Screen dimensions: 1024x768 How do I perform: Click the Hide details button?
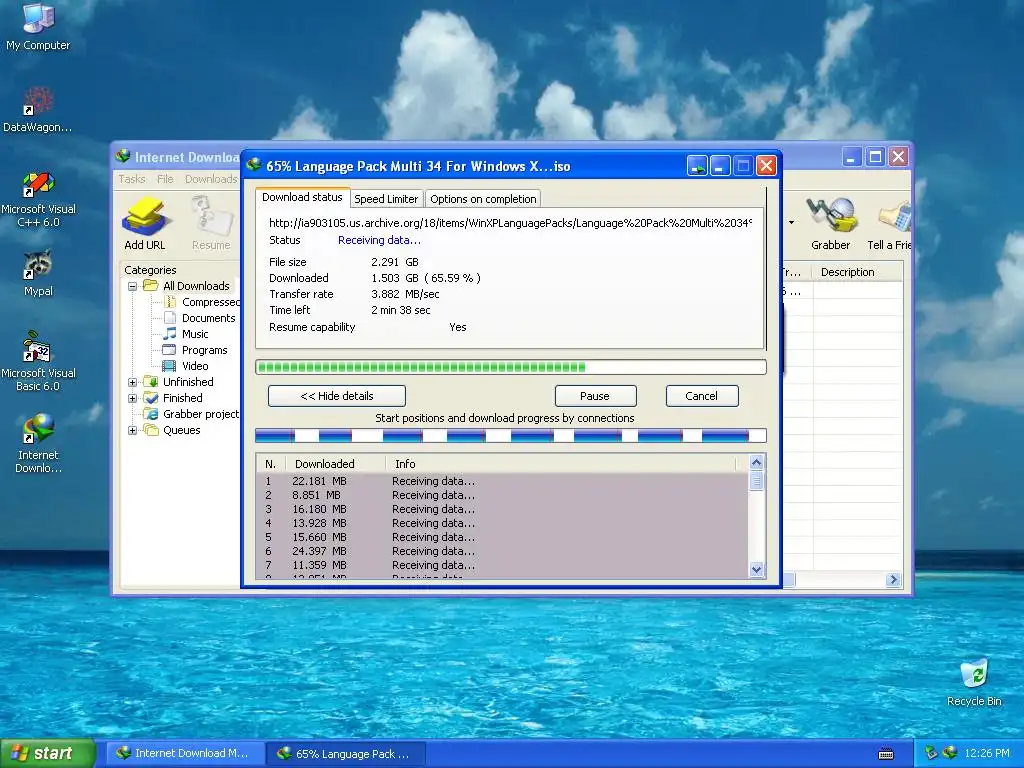[x=337, y=396]
